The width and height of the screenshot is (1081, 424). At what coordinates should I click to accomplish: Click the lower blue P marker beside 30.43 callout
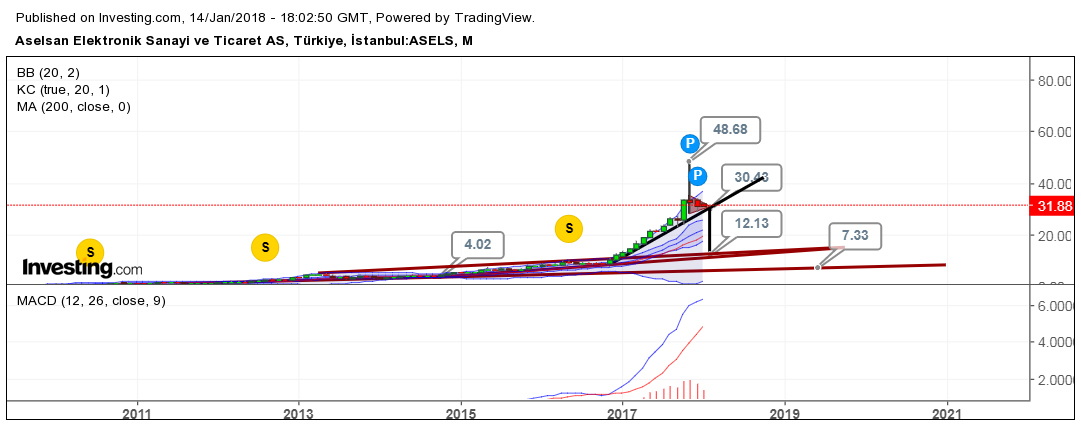(x=698, y=176)
